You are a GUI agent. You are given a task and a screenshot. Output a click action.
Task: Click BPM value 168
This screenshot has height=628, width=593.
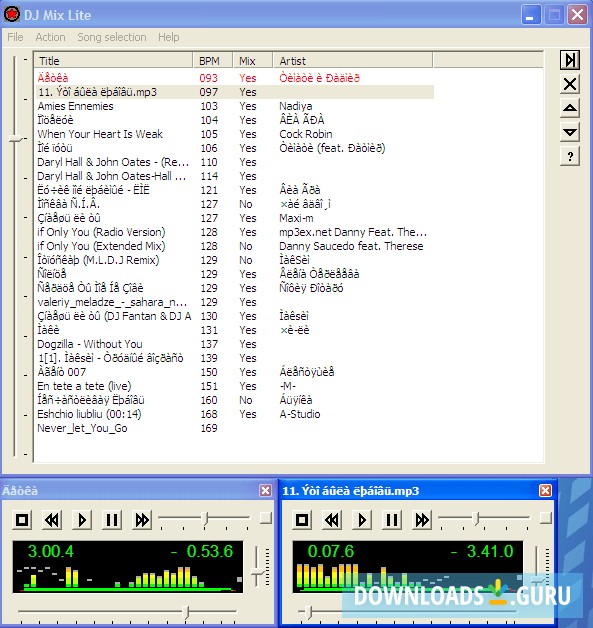click(209, 414)
